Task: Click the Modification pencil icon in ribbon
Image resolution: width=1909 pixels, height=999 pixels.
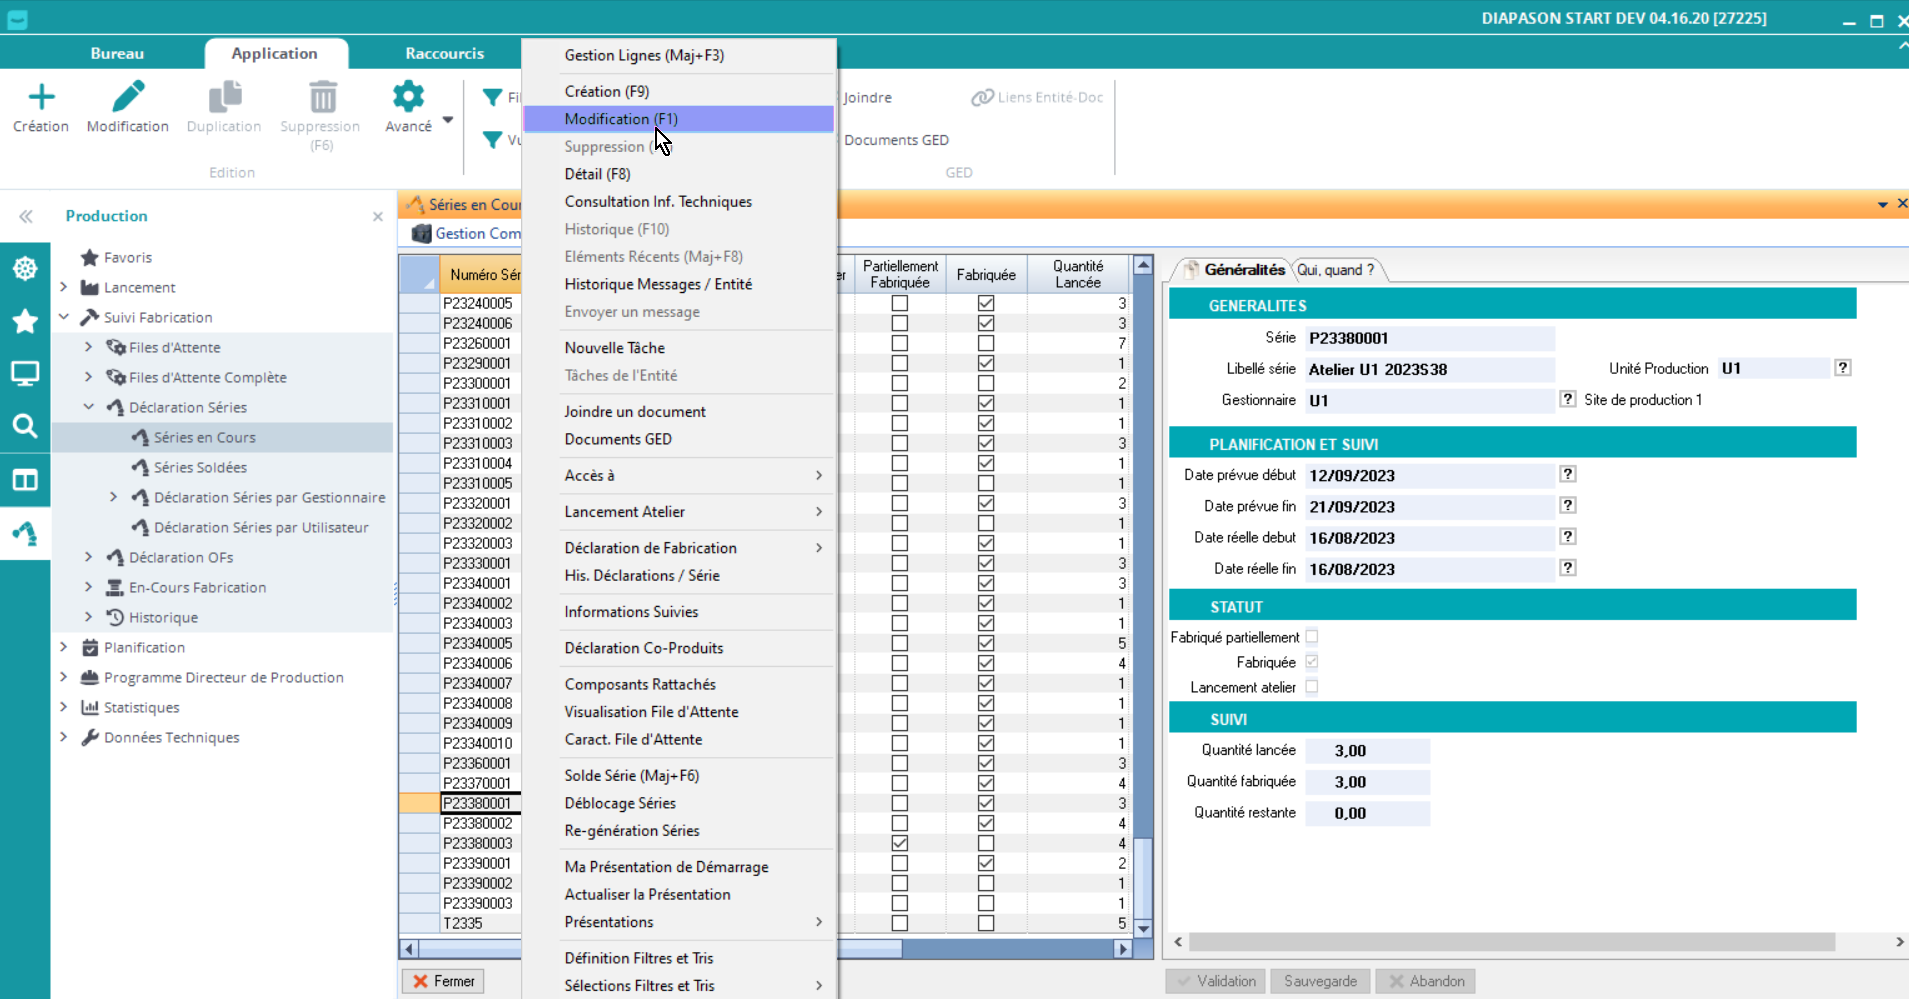Action: [128, 98]
